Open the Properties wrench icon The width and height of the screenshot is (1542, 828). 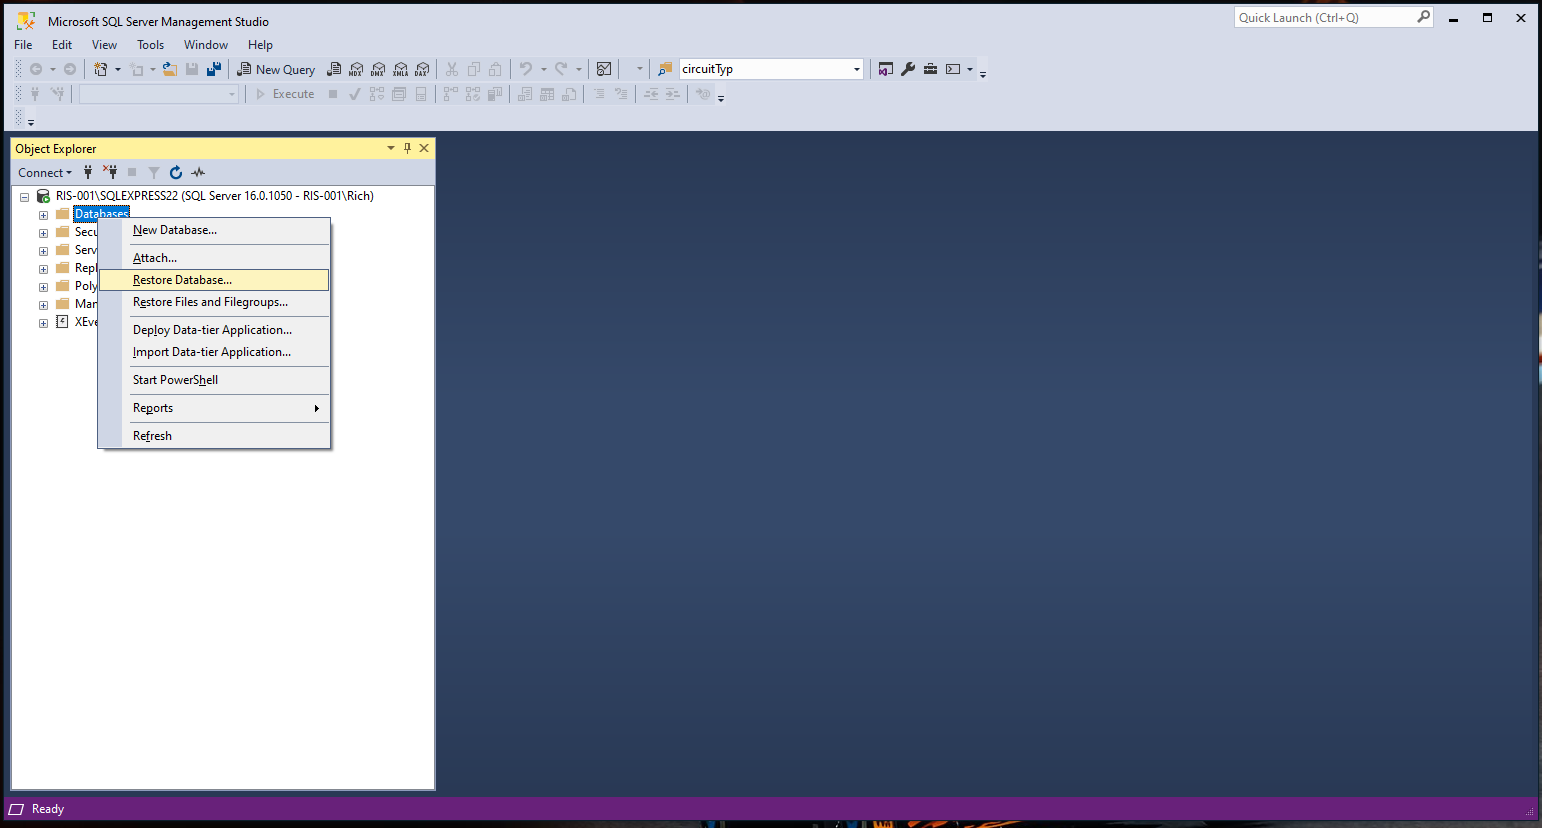click(x=908, y=69)
